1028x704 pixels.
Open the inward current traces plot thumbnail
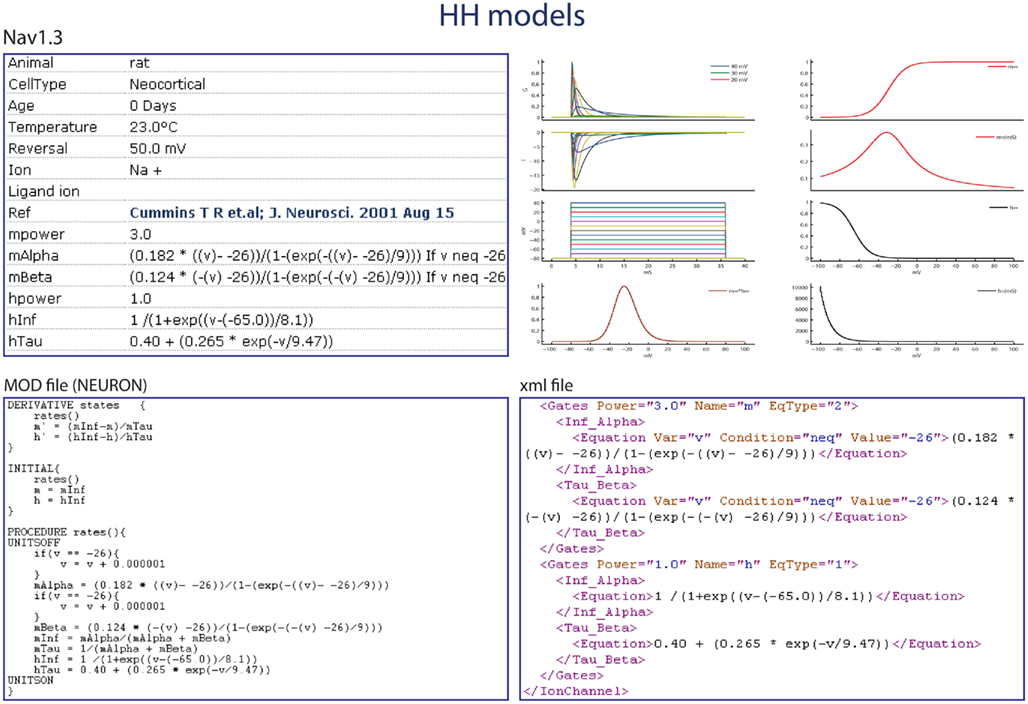tap(639, 161)
